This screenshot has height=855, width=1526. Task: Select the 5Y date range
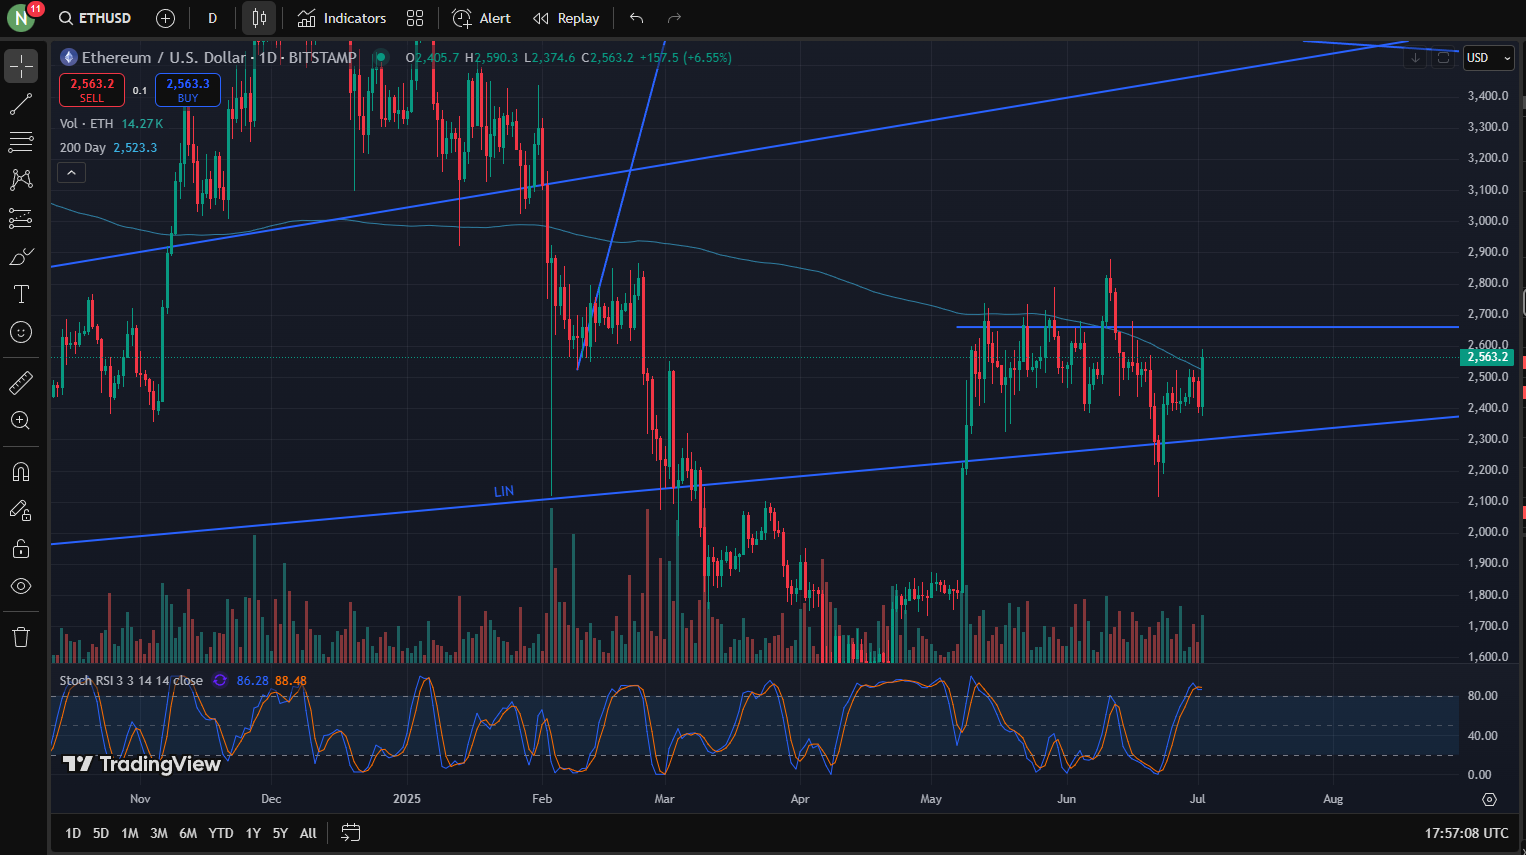(x=280, y=833)
